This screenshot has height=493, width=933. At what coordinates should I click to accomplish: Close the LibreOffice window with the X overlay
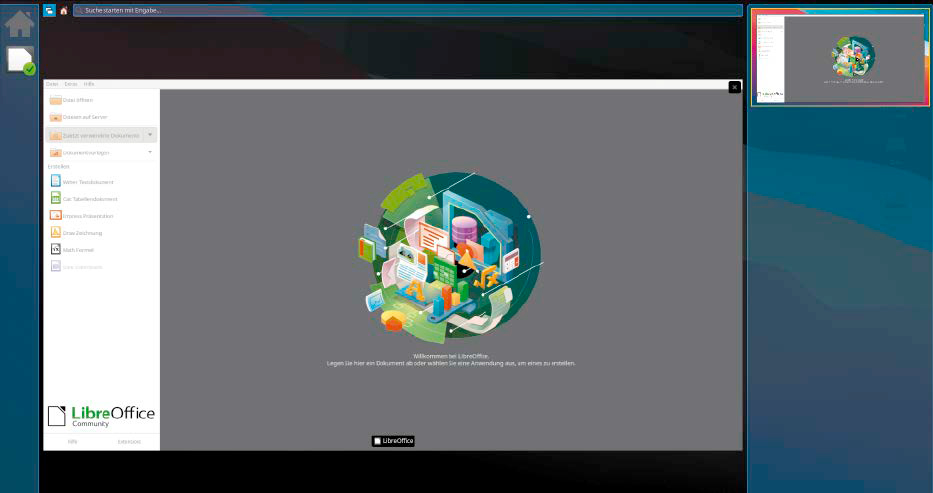(x=734, y=87)
